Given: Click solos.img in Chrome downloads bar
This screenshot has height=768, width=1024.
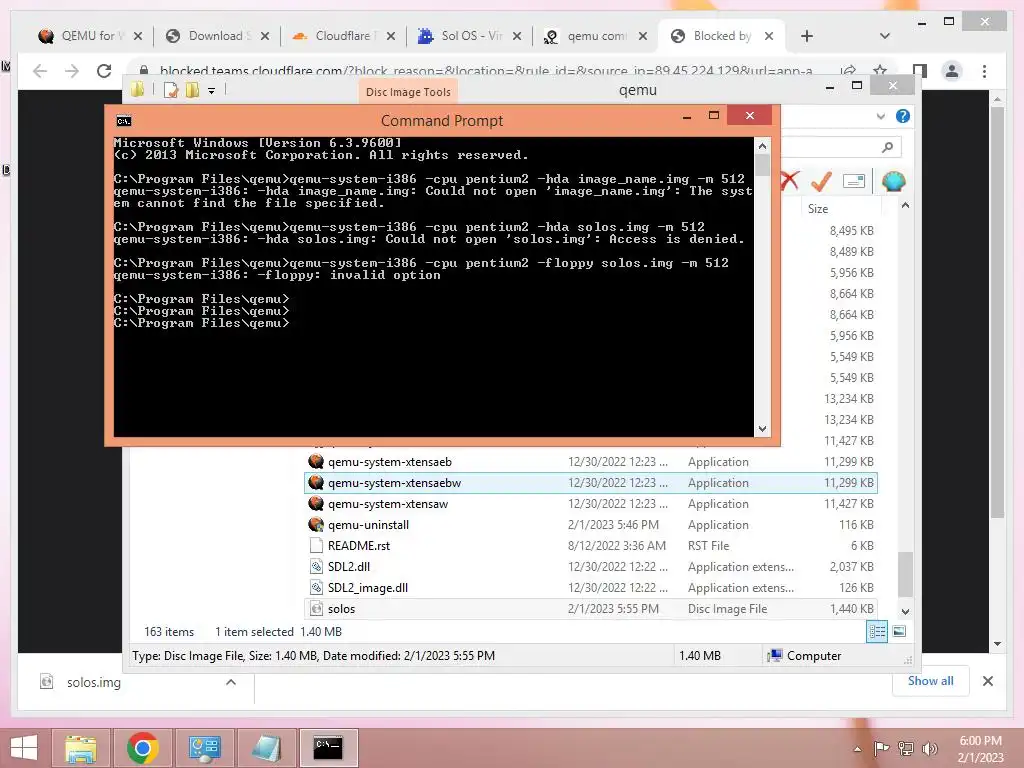Looking at the screenshot, I should pos(93,682).
